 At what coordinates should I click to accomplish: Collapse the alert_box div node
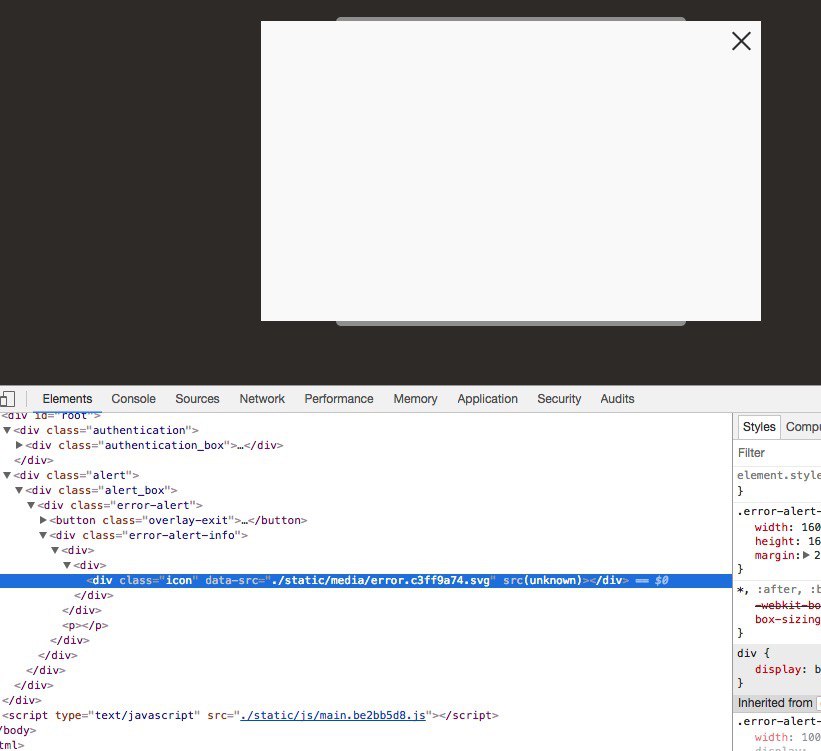[x=19, y=490]
